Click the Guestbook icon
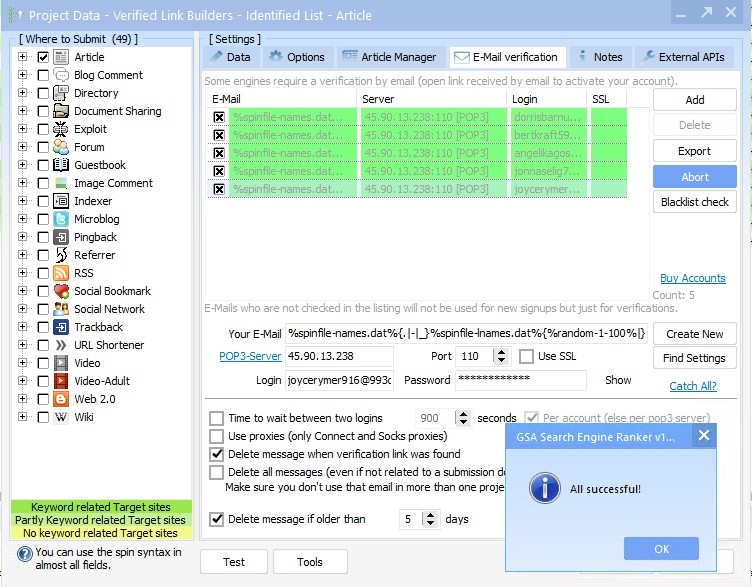This screenshot has width=752, height=587. pyautogui.click(x=61, y=165)
